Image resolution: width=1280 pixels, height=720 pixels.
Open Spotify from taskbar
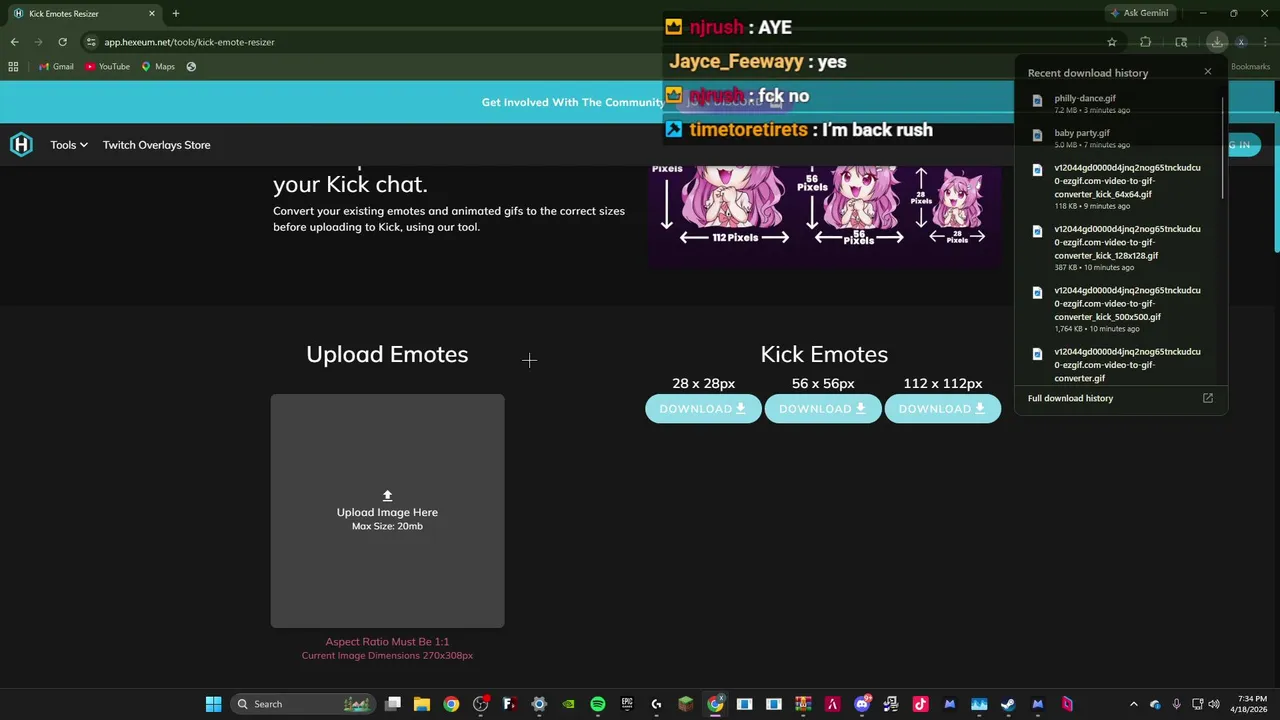tap(598, 704)
